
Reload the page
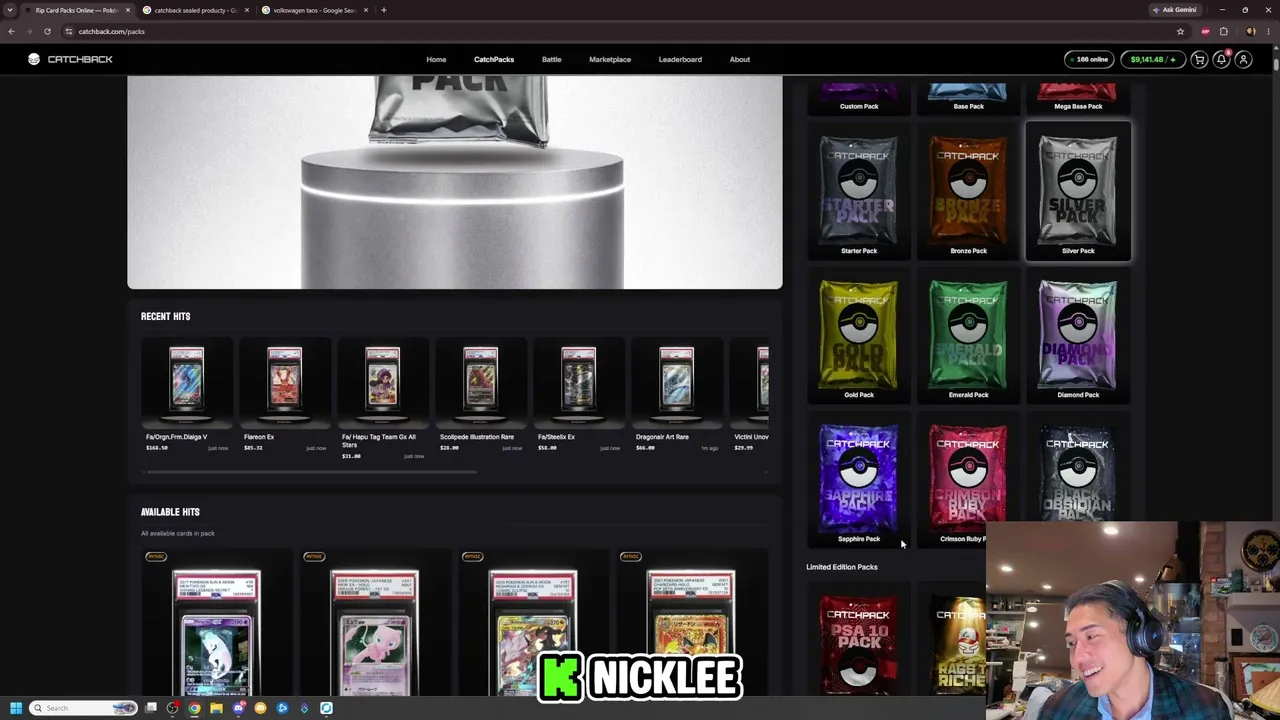pos(47,31)
